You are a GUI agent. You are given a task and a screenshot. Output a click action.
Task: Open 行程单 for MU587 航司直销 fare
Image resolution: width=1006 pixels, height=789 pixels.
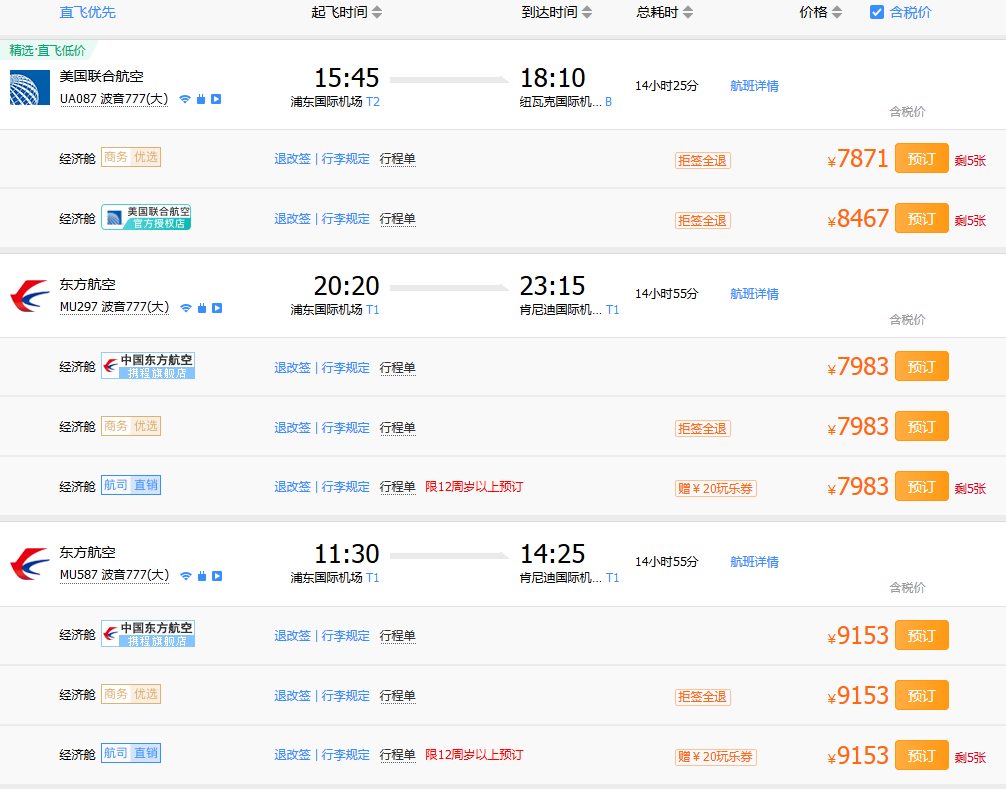coord(398,755)
